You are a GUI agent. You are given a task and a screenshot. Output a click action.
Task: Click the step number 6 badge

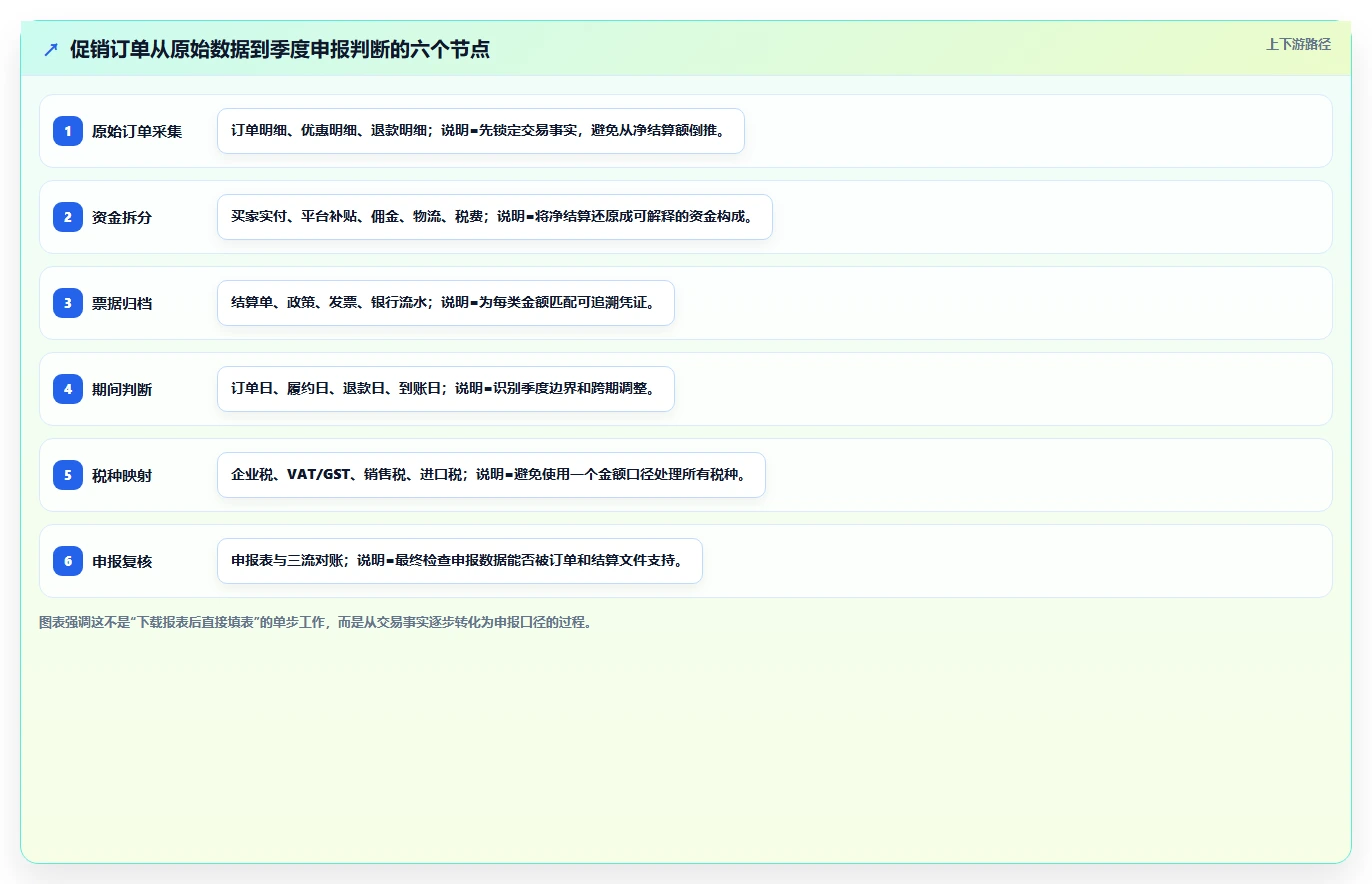pos(68,561)
